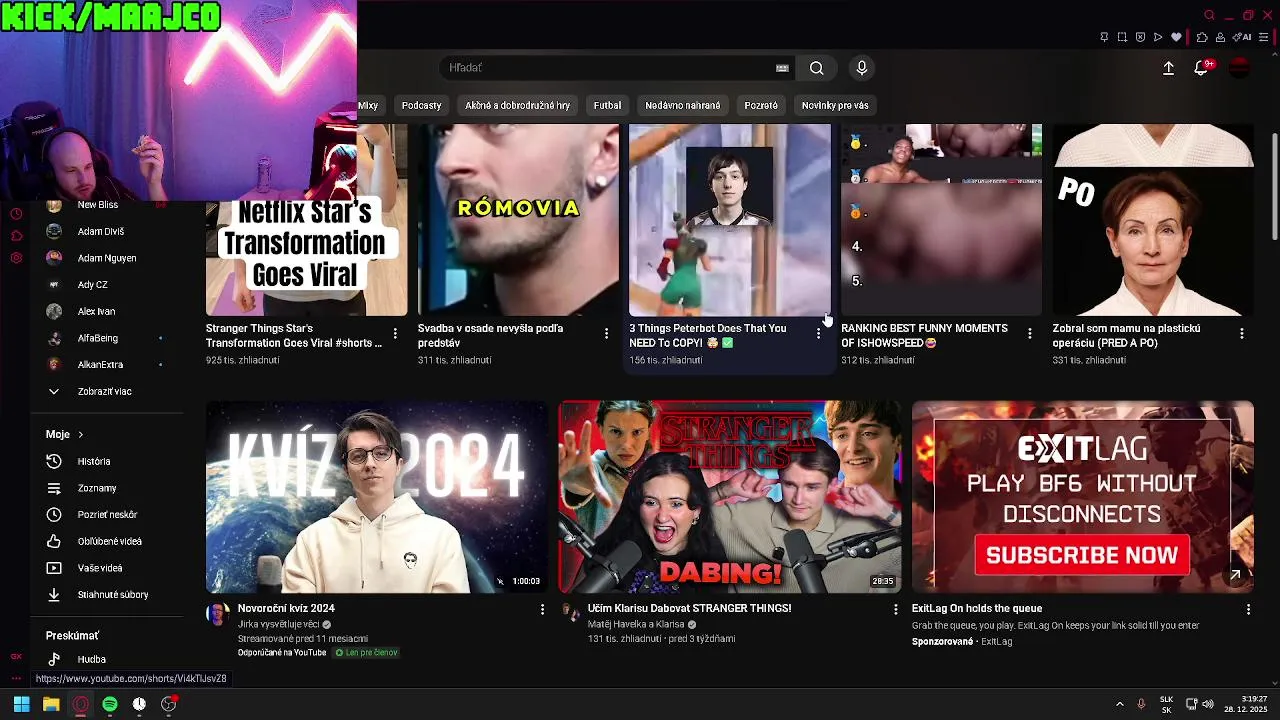Image resolution: width=1280 pixels, height=720 pixels.
Task: Select the Pozreté filter chip
Action: click(x=761, y=105)
